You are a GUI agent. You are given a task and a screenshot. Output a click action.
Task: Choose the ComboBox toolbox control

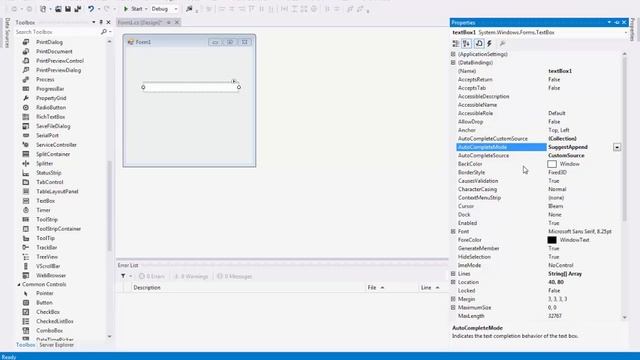point(49,331)
